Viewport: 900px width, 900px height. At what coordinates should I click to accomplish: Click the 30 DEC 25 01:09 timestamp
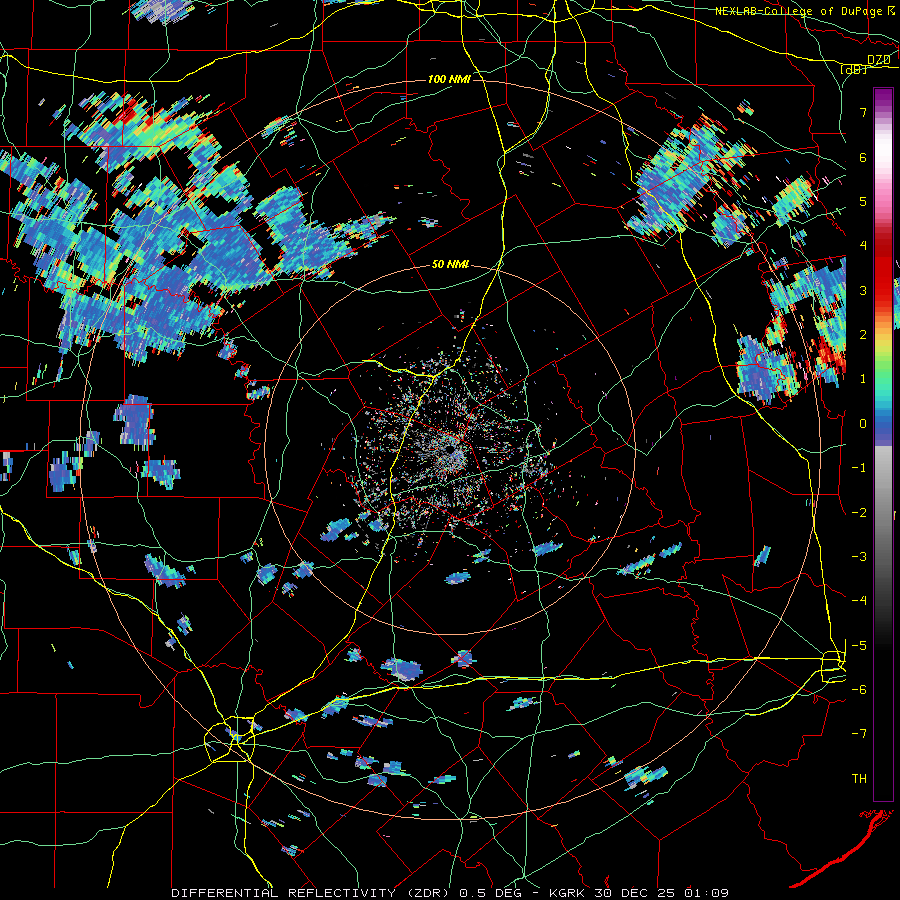click(x=661, y=893)
